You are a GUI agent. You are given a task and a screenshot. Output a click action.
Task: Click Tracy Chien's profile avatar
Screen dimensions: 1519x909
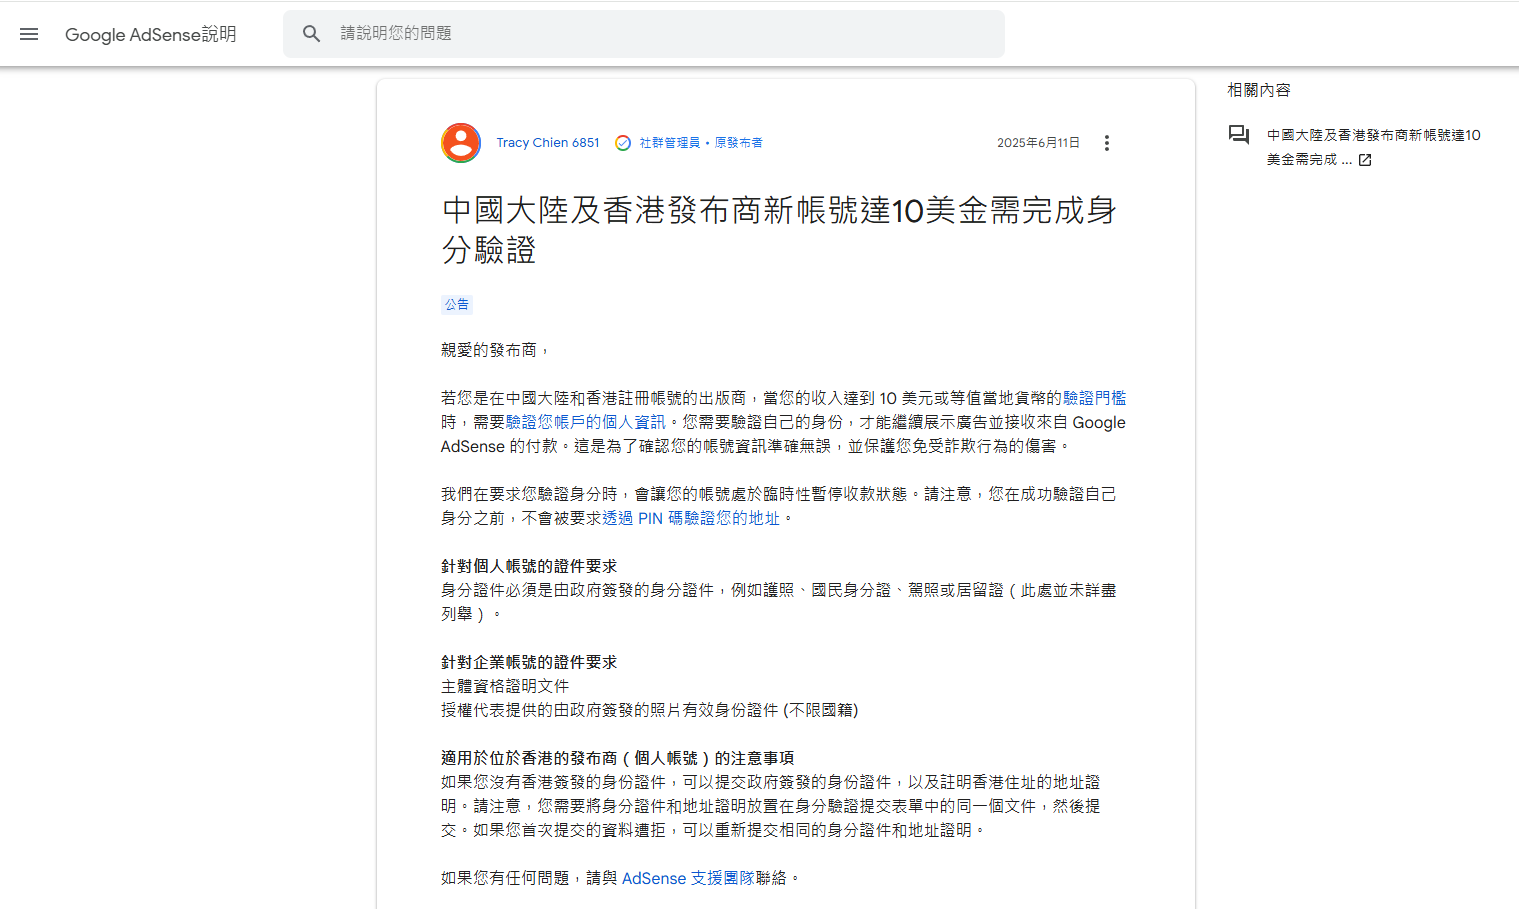tap(461, 143)
